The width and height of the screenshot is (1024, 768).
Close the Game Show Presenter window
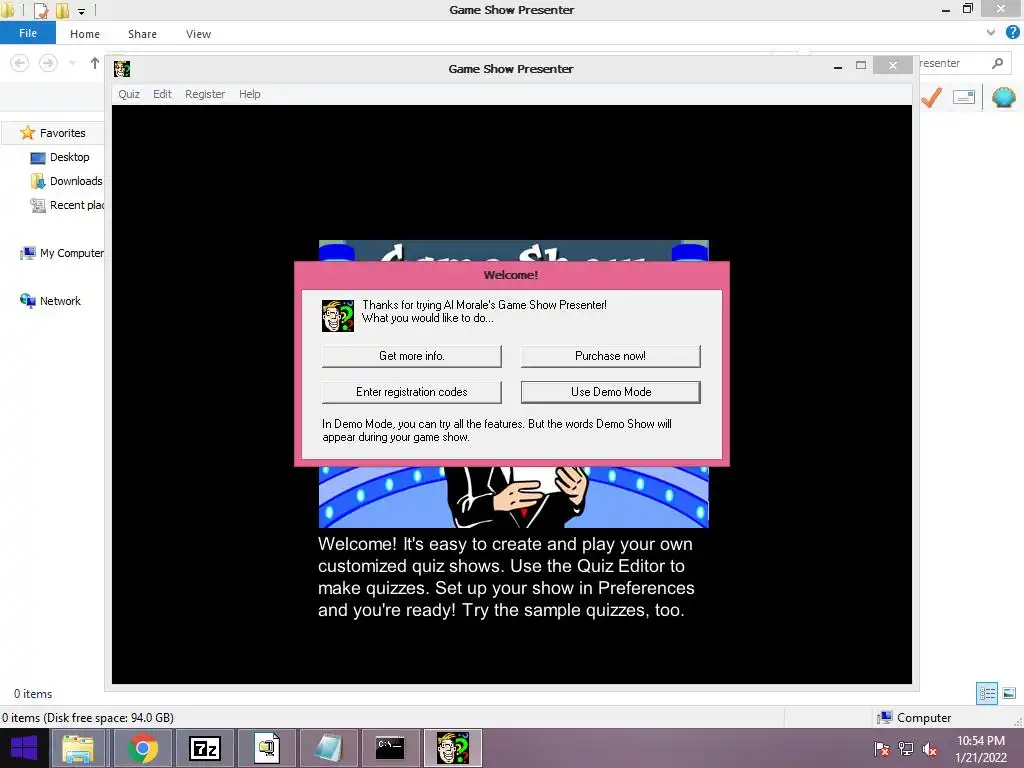(x=893, y=65)
